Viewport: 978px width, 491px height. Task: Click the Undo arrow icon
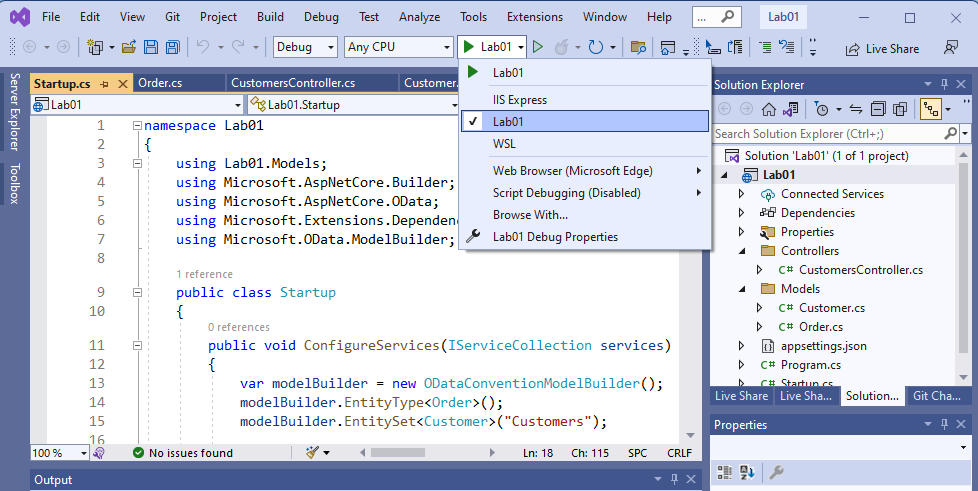tap(203, 47)
